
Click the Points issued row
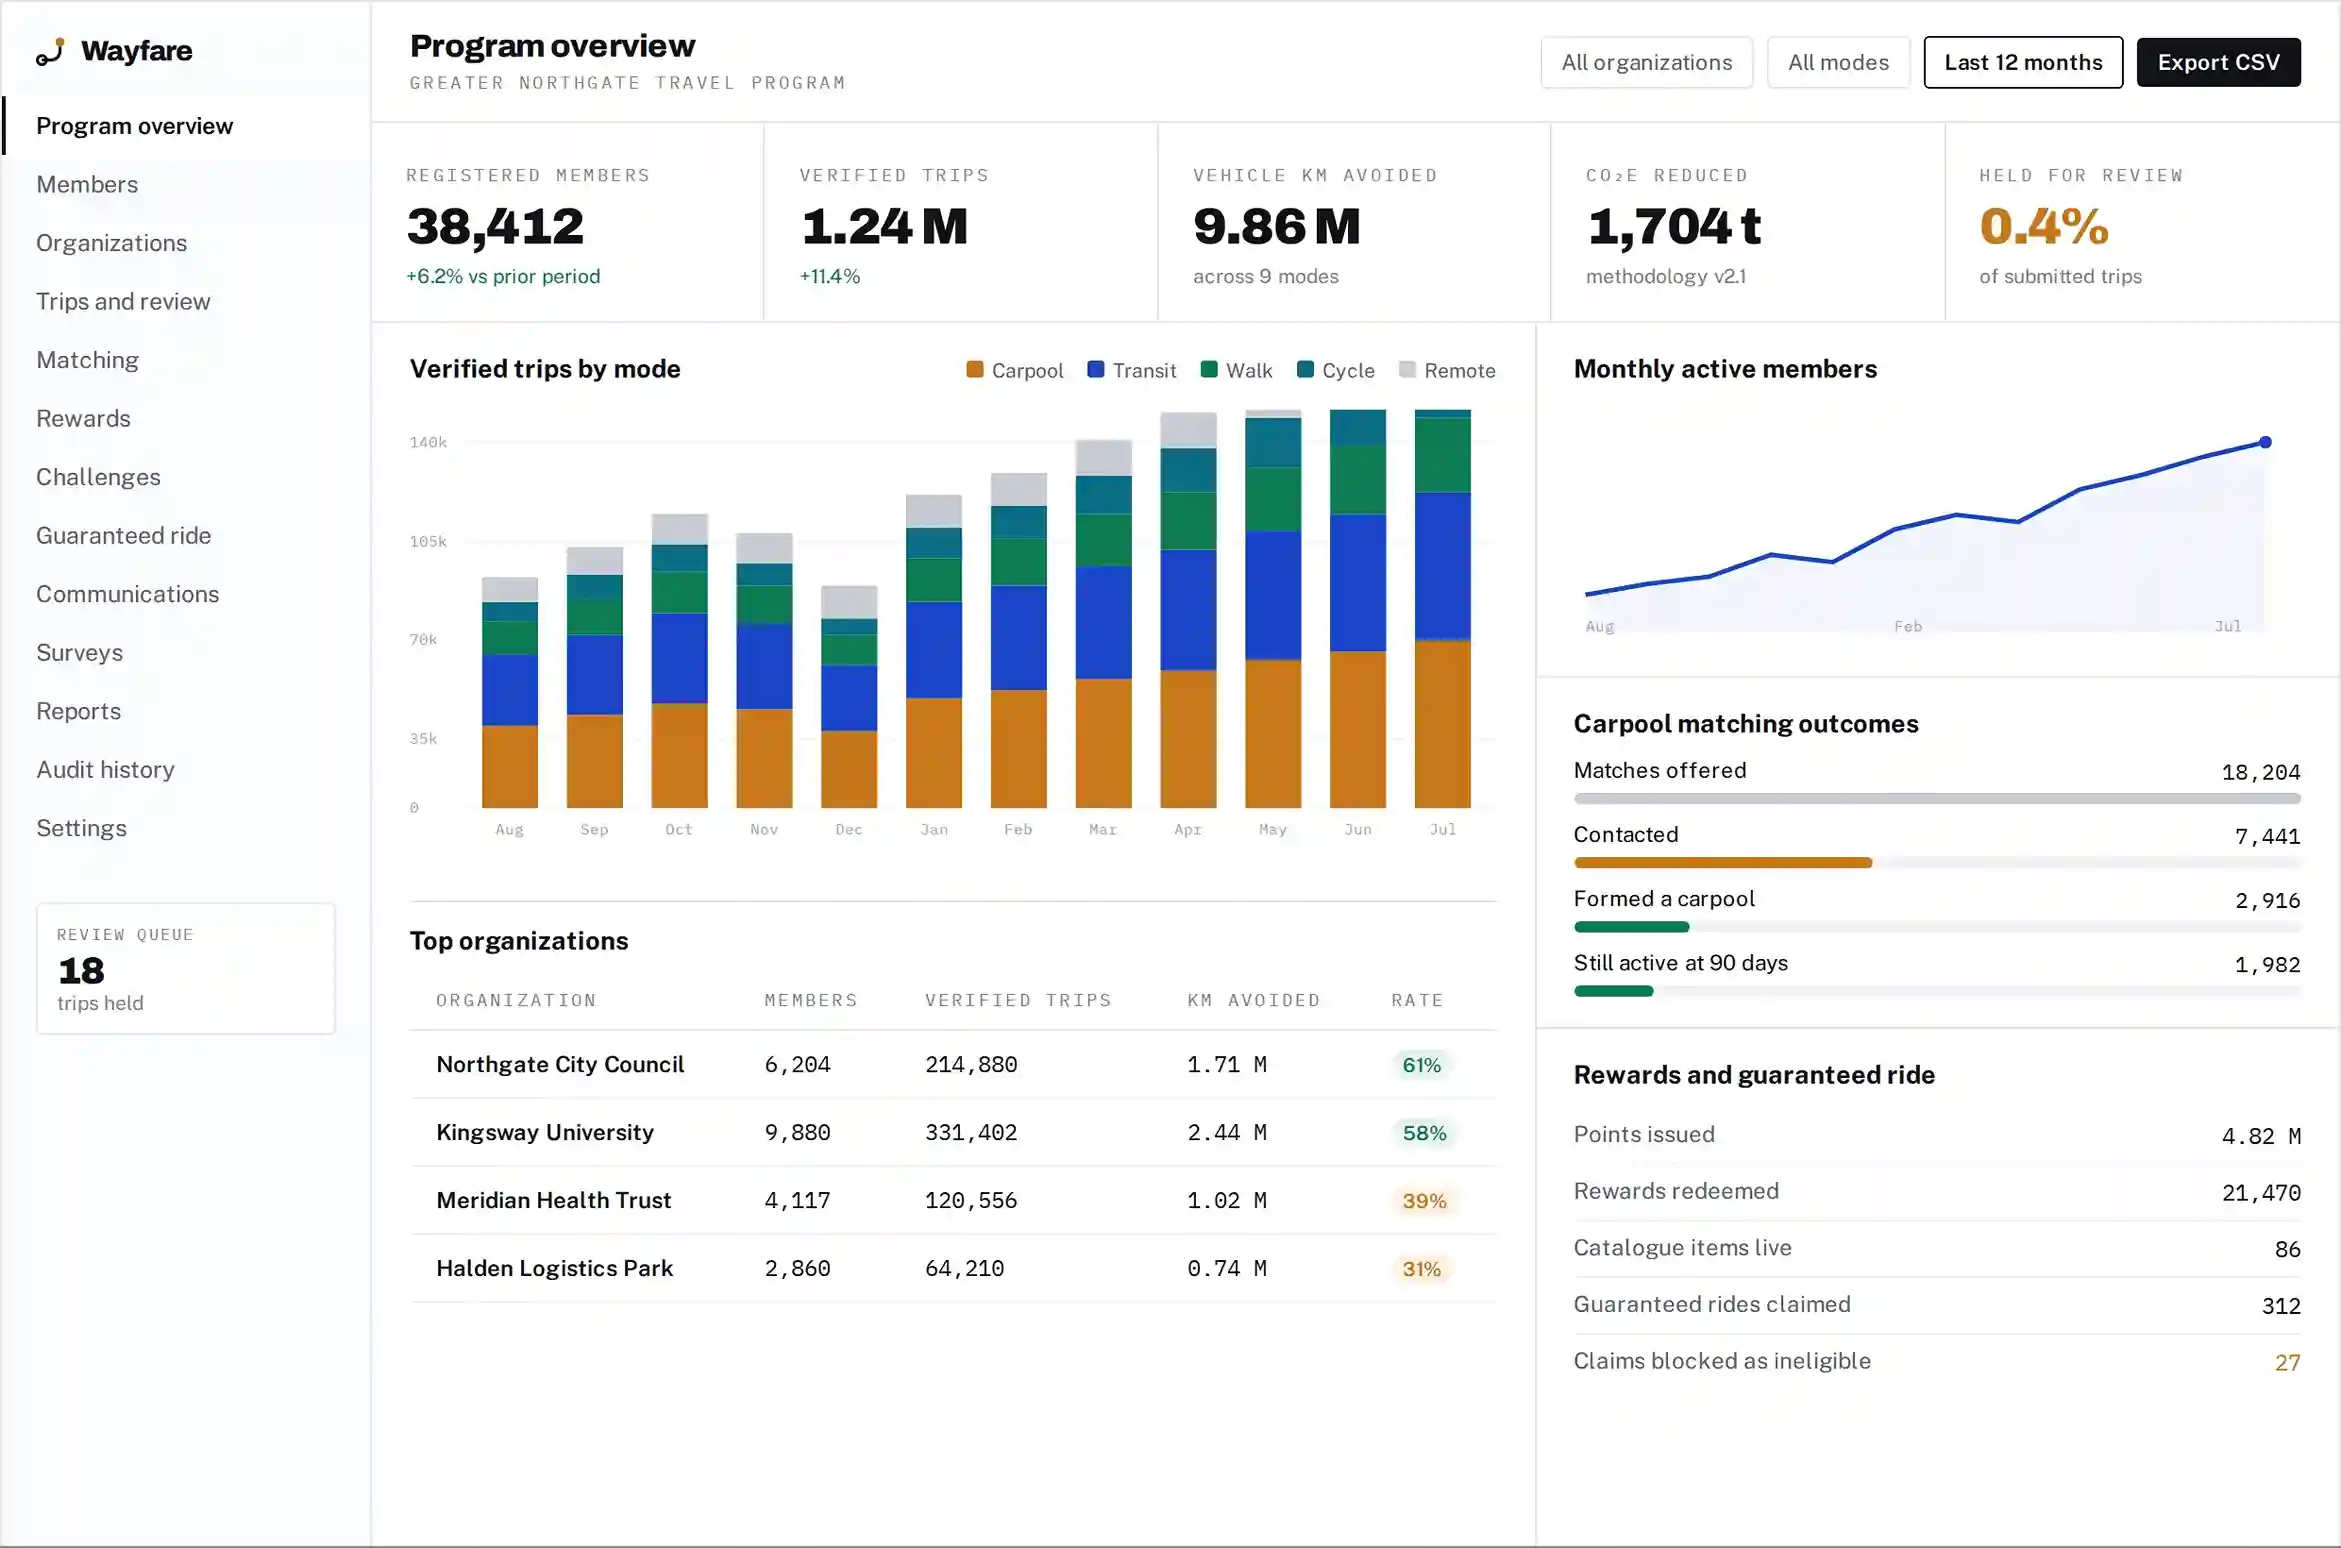tap(1937, 1135)
